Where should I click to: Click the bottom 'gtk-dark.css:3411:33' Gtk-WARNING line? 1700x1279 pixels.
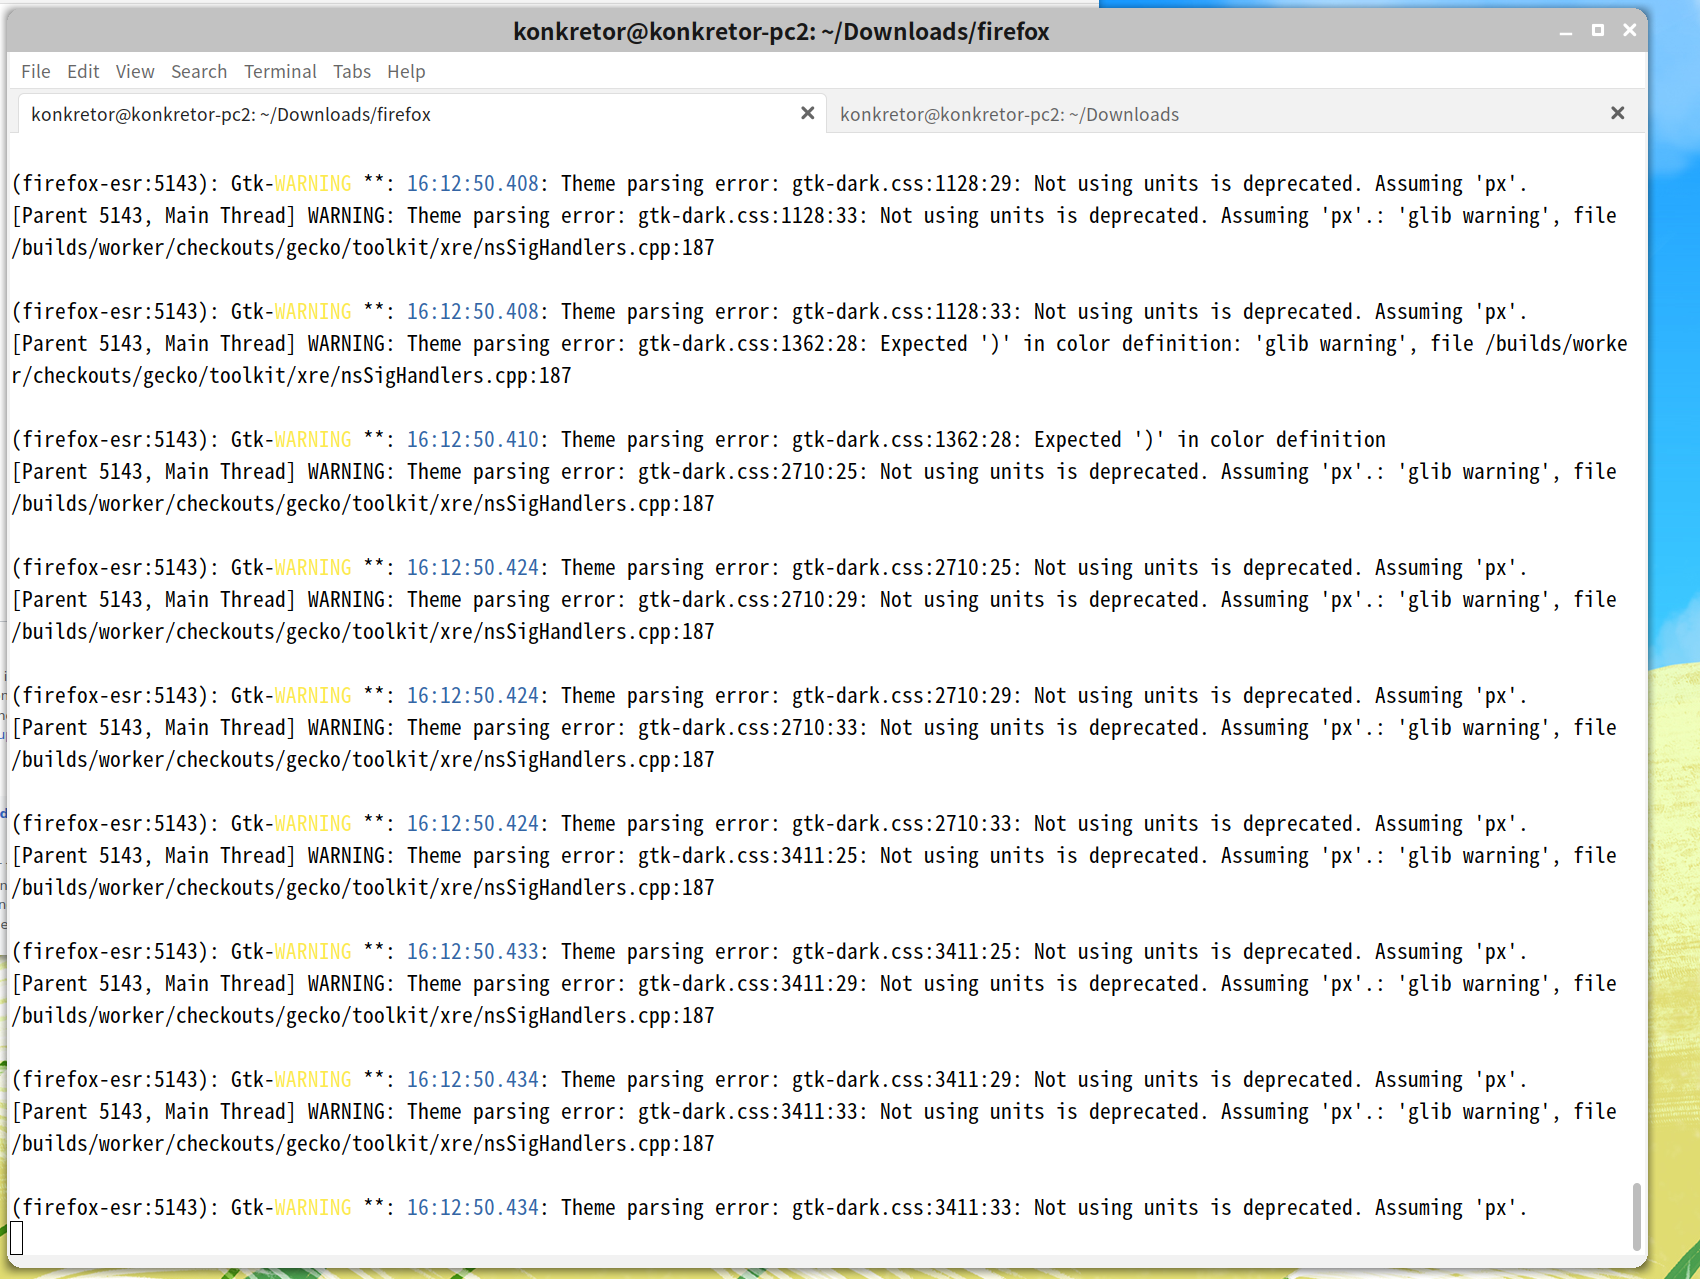(770, 1208)
